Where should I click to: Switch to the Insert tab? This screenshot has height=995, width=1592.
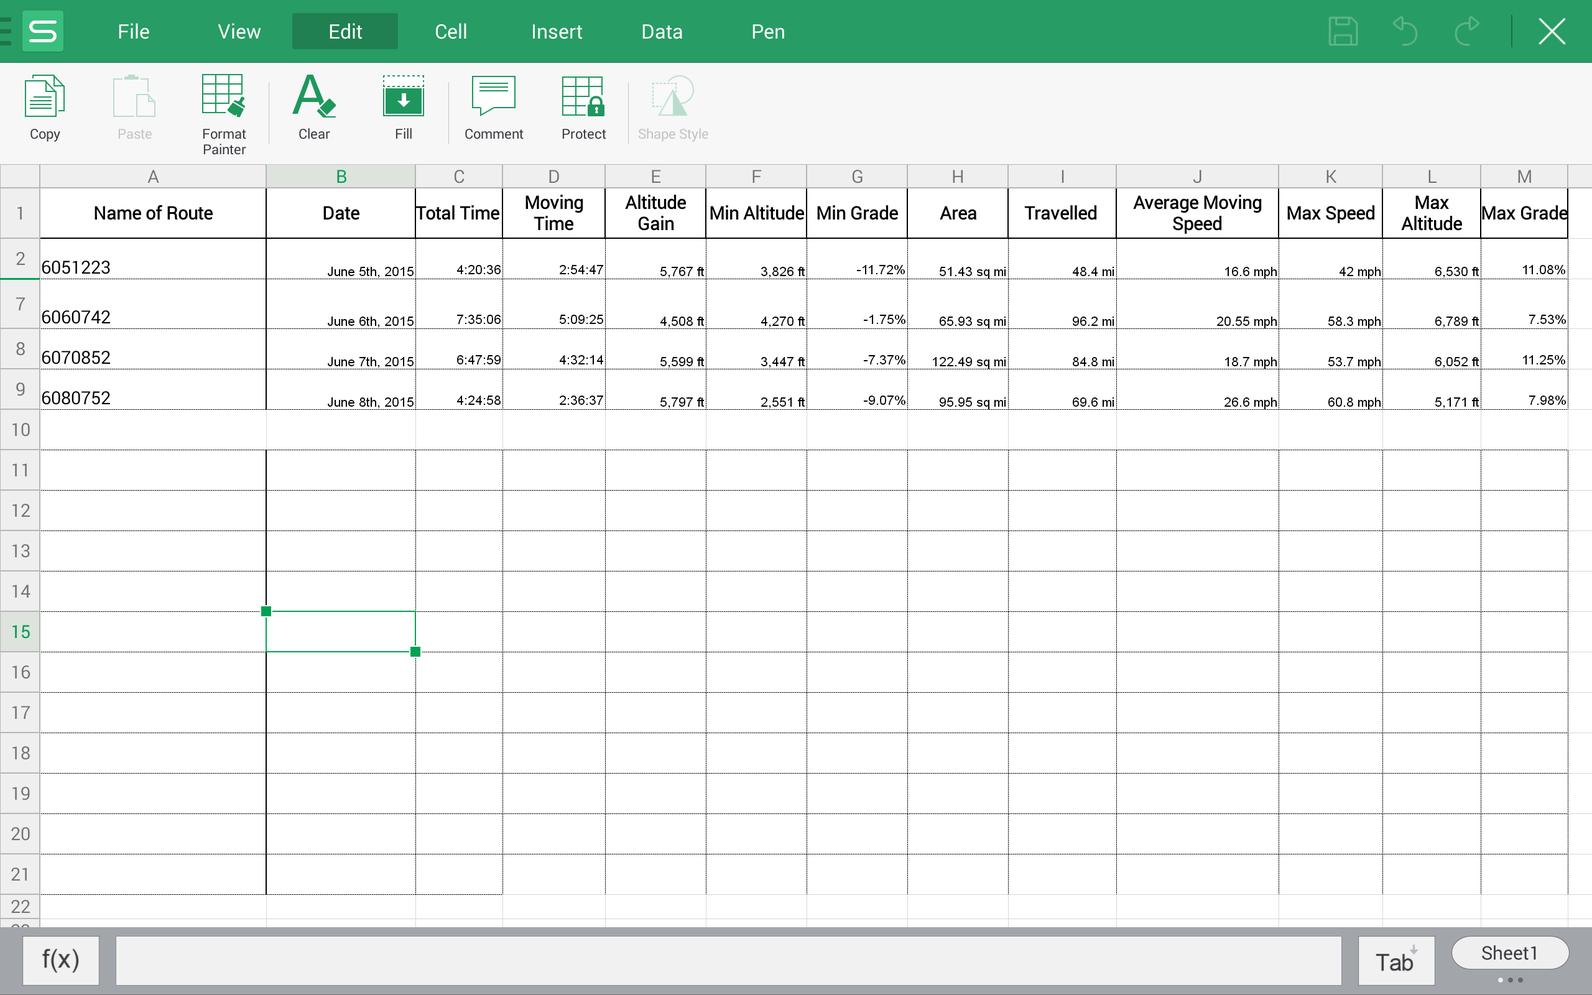click(x=556, y=31)
